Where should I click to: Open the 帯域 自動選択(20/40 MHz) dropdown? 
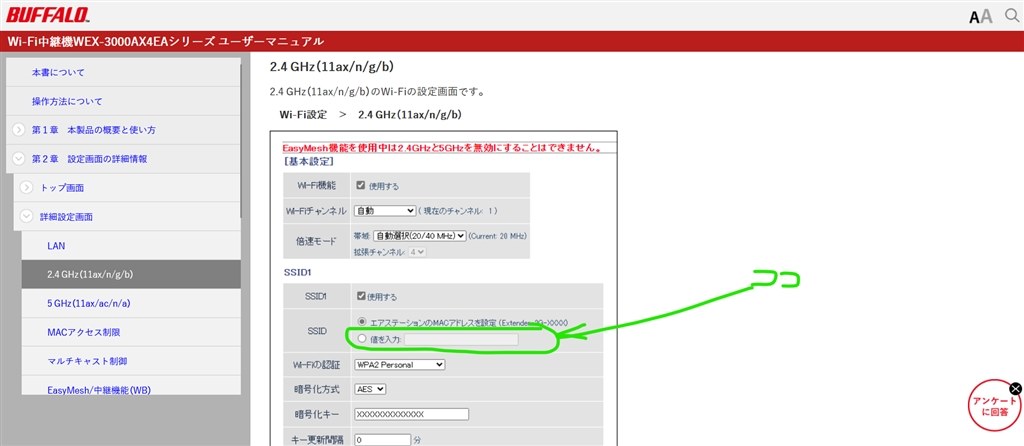(419, 236)
